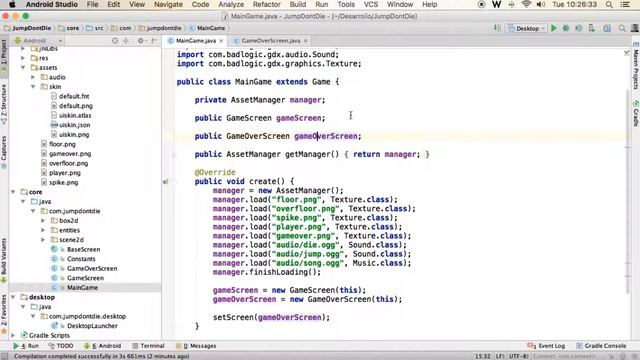This screenshot has width=640, height=360.
Task: Click JumpDontDie in the breadcrumb bar
Action: [x=27, y=28]
